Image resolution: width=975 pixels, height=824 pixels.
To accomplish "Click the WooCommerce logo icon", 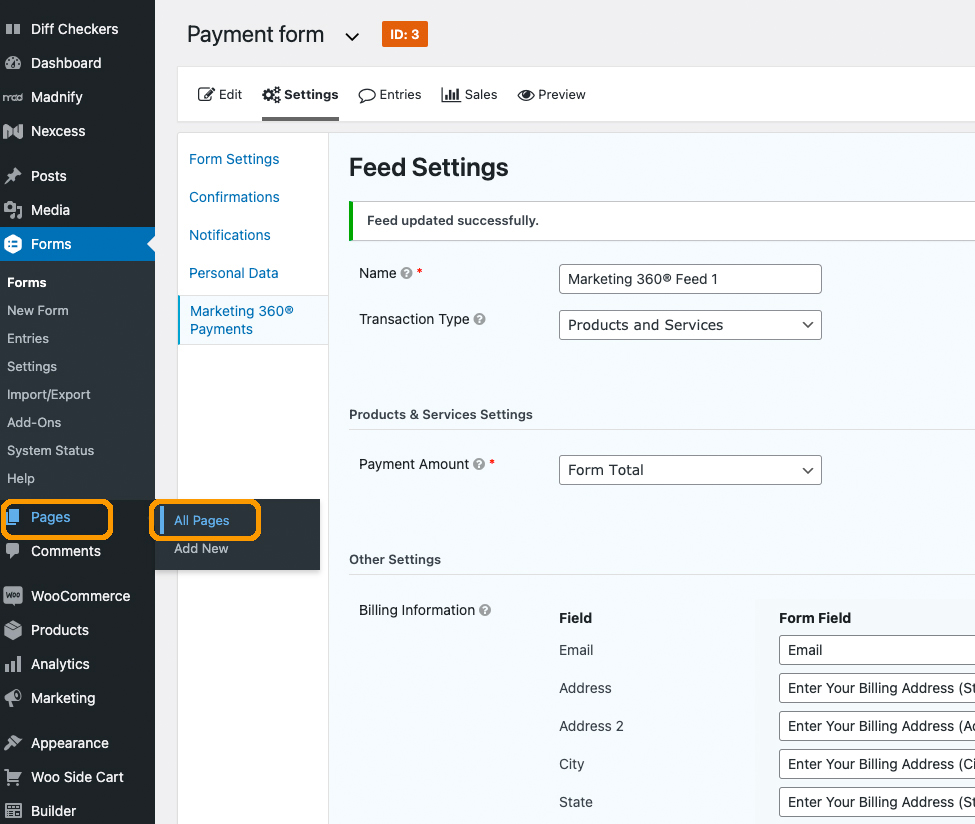I will [x=13, y=596].
